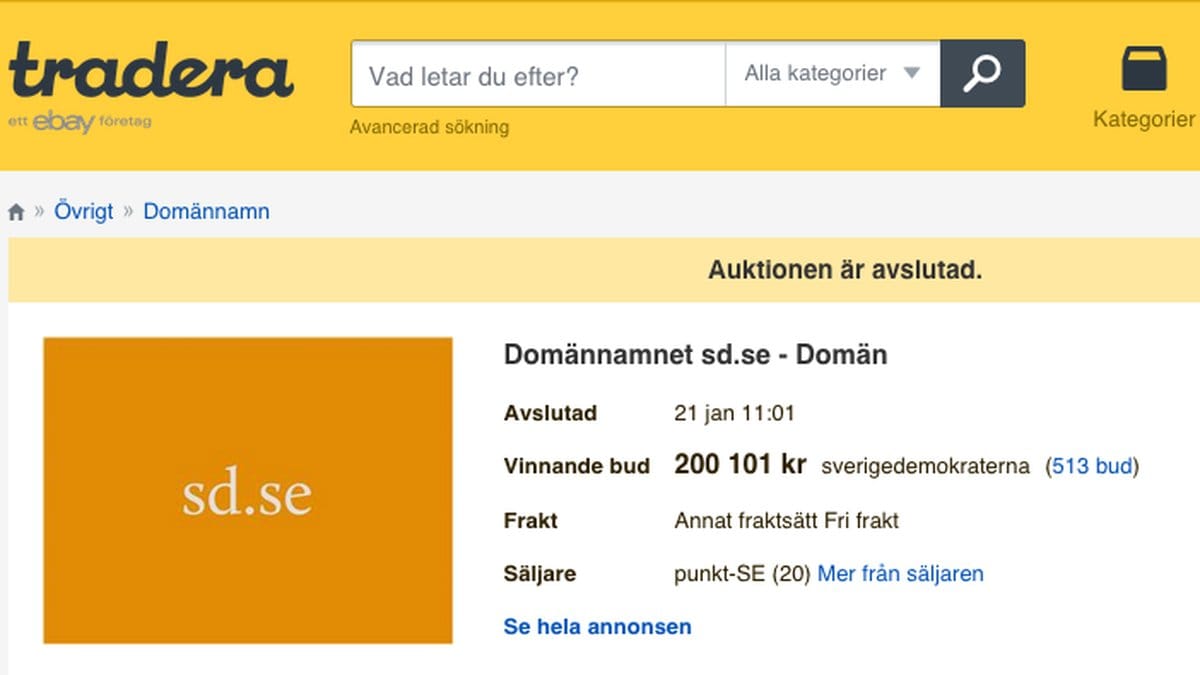Click the orange sd.se listing image
This screenshot has width=1200, height=675.
(248, 490)
